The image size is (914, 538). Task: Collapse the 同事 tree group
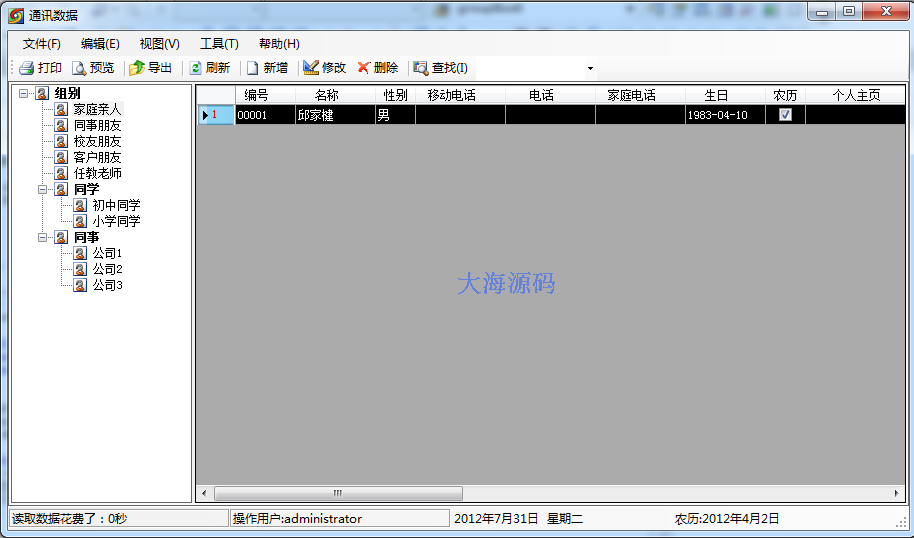[43, 237]
